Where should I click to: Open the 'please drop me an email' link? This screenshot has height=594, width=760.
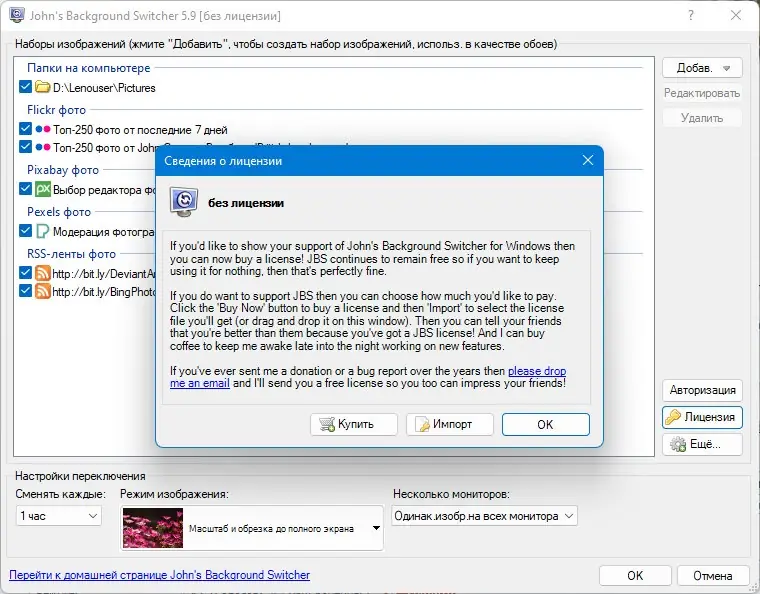(537, 371)
